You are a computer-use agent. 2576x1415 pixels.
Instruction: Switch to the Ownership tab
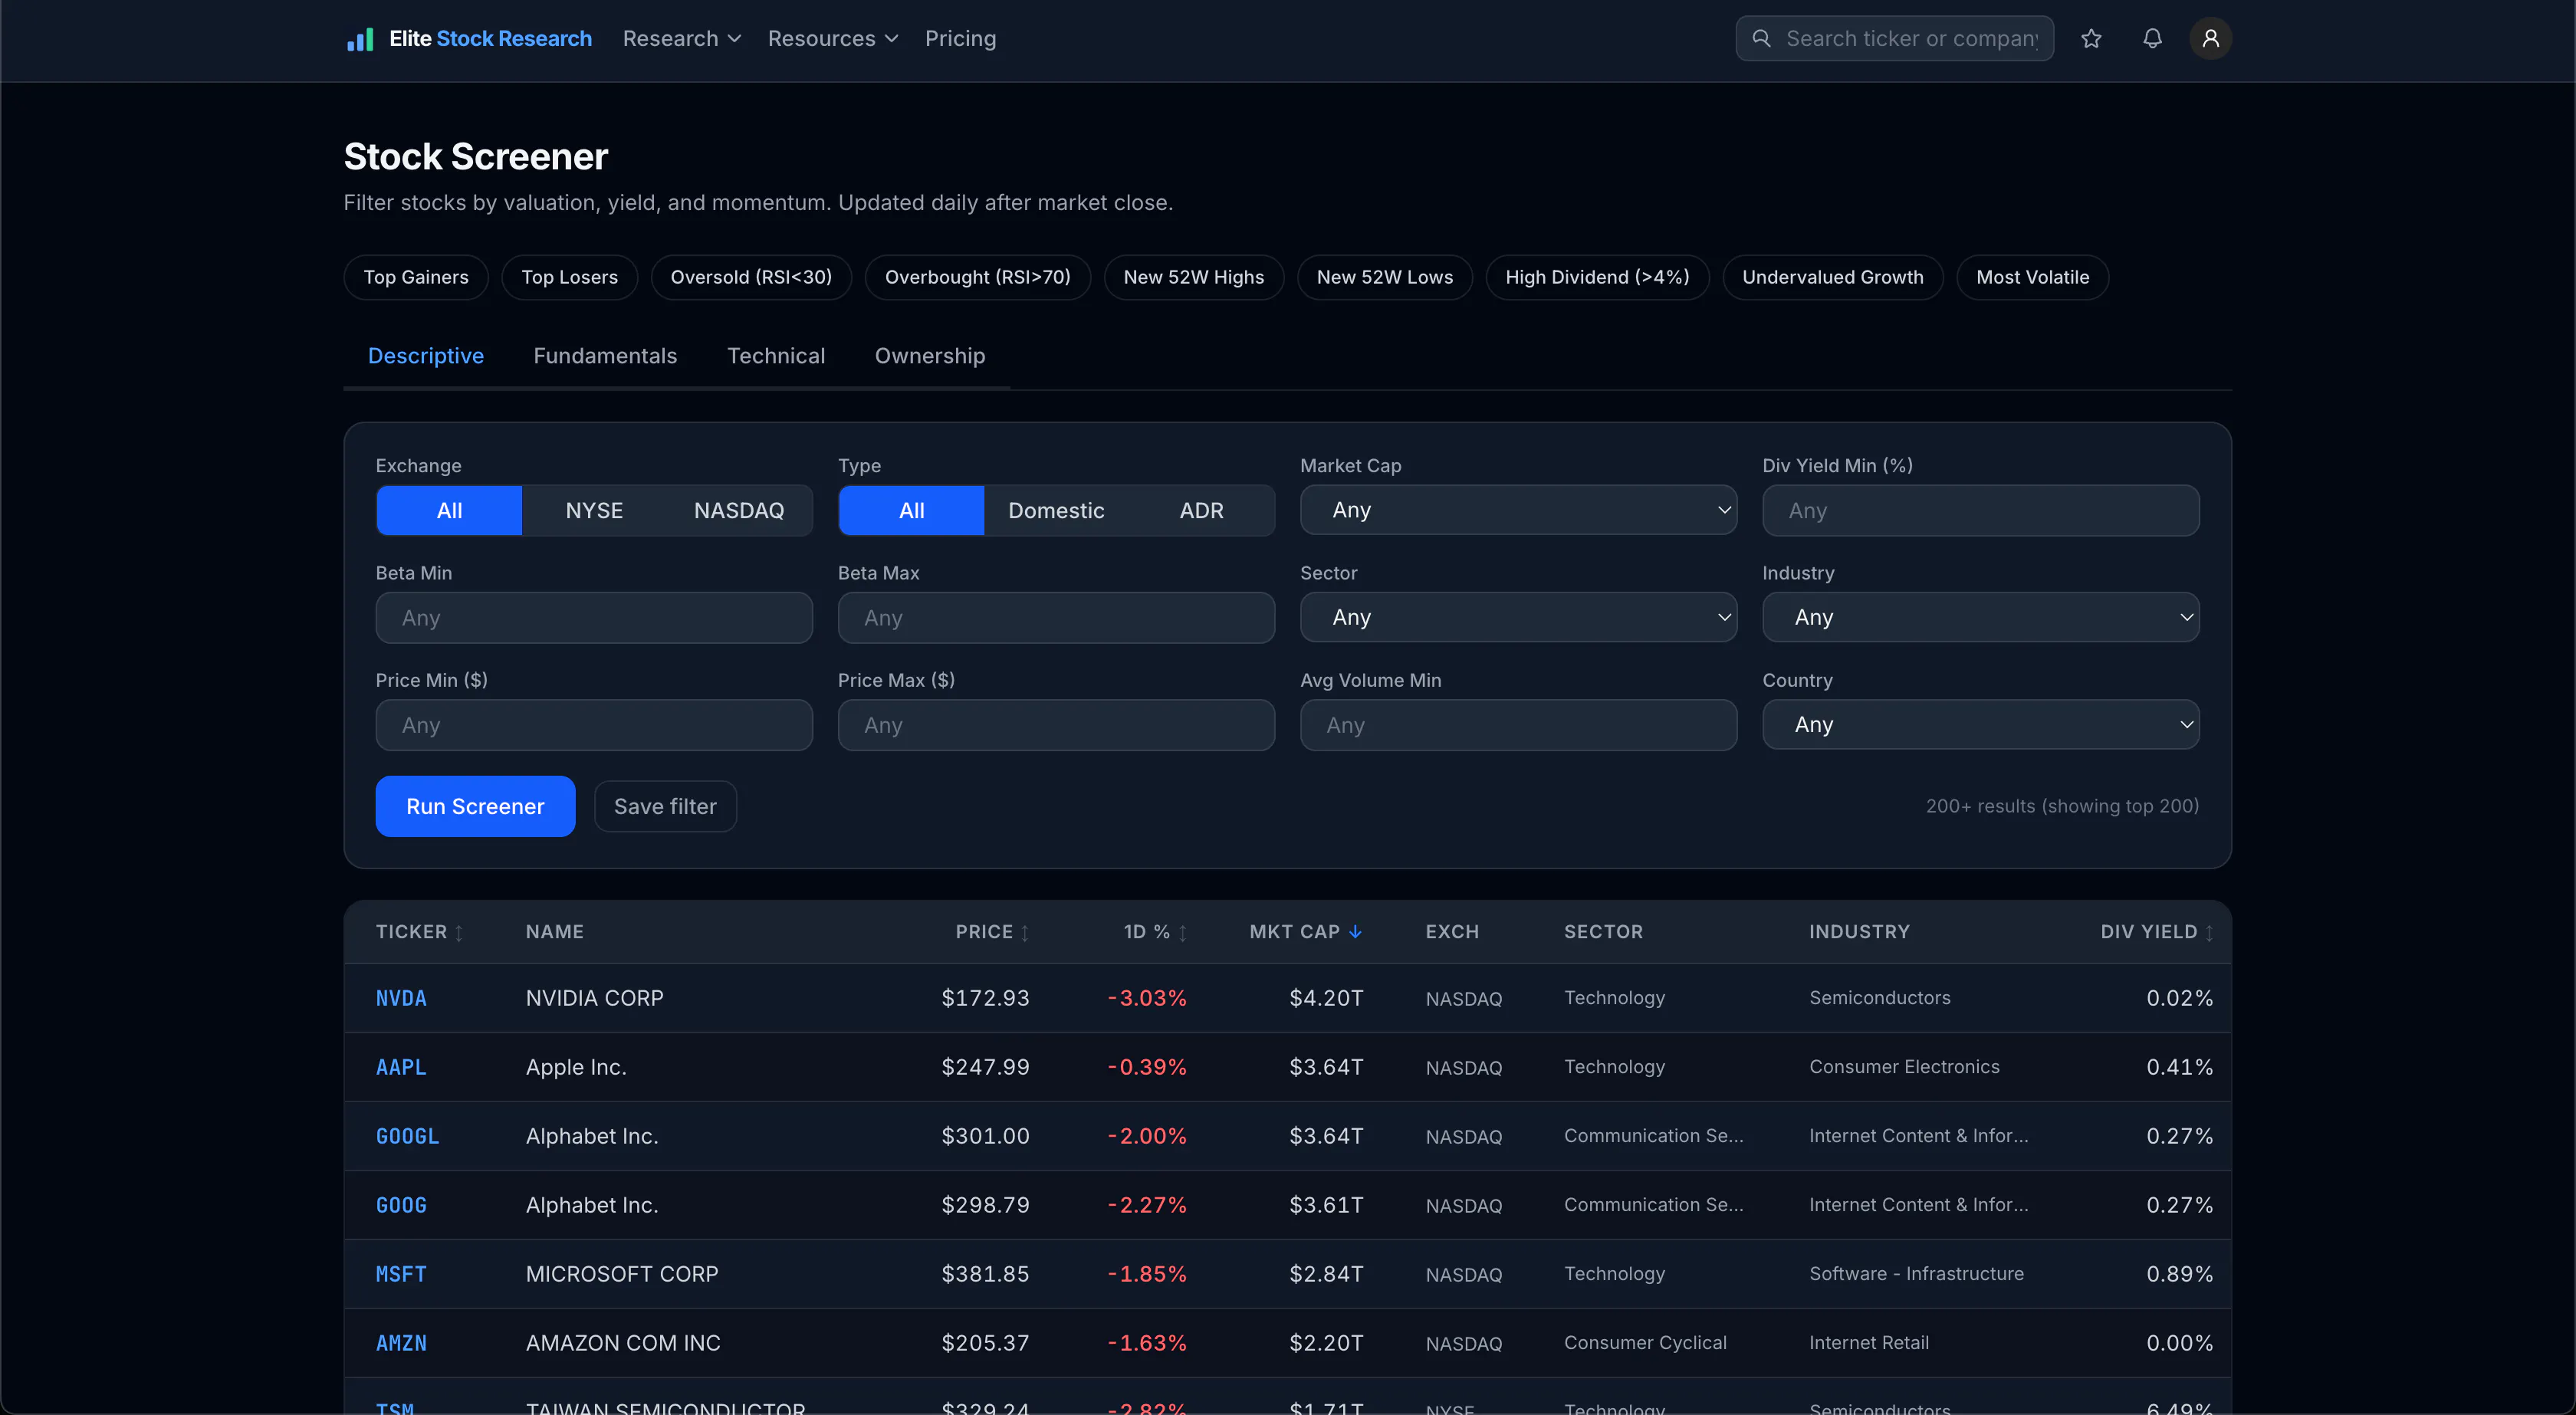pos(930,356)
